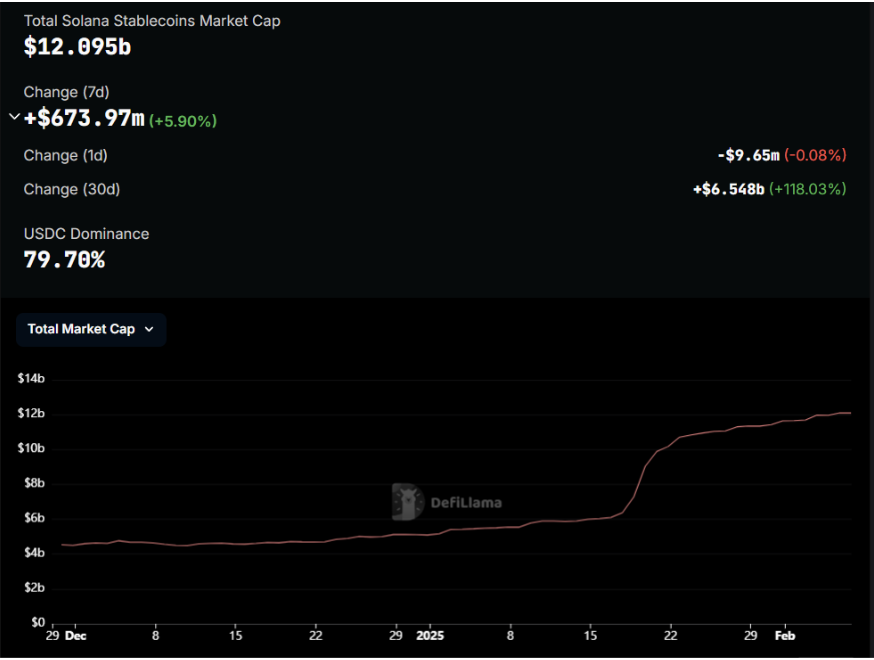Click the $10b y-axis label

pyautogui.click(x=31, y=449)
